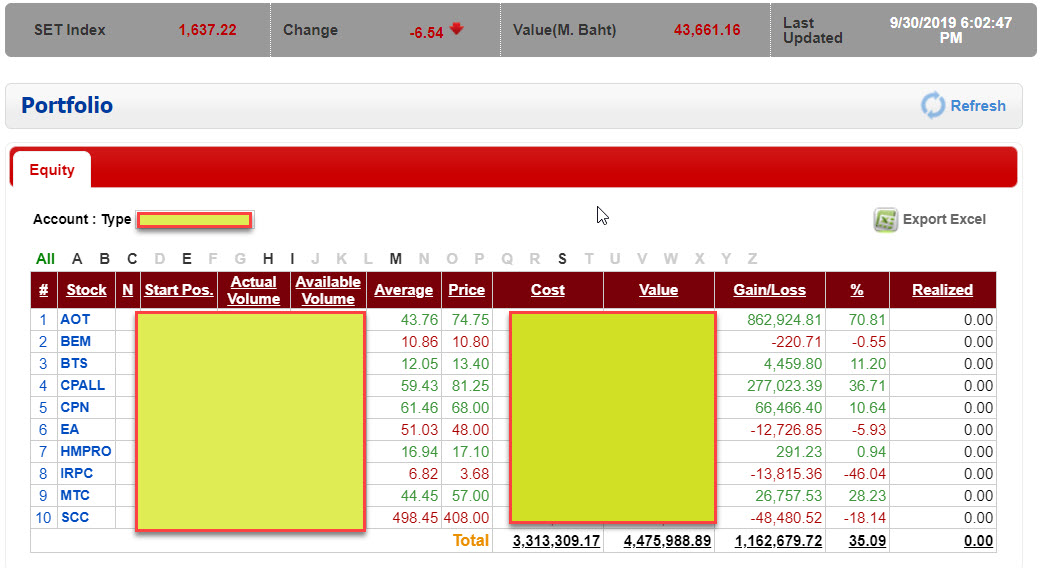The height and width of the screenshot is (568, 1045).
Task: Open the CPALL stock link
Action: 83,385
